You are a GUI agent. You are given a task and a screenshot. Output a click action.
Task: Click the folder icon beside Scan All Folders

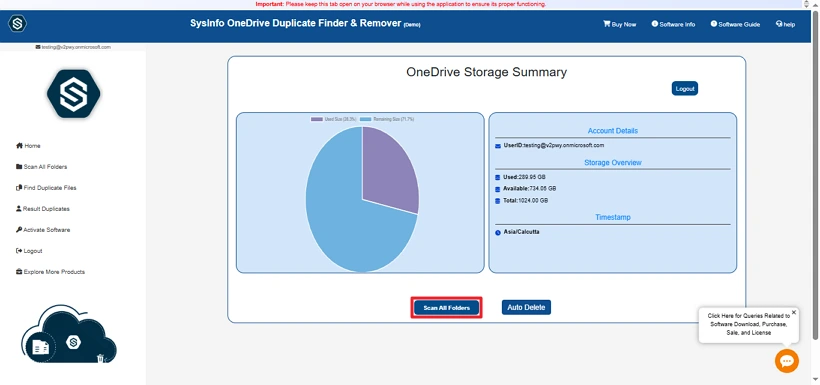click(19, 167)
